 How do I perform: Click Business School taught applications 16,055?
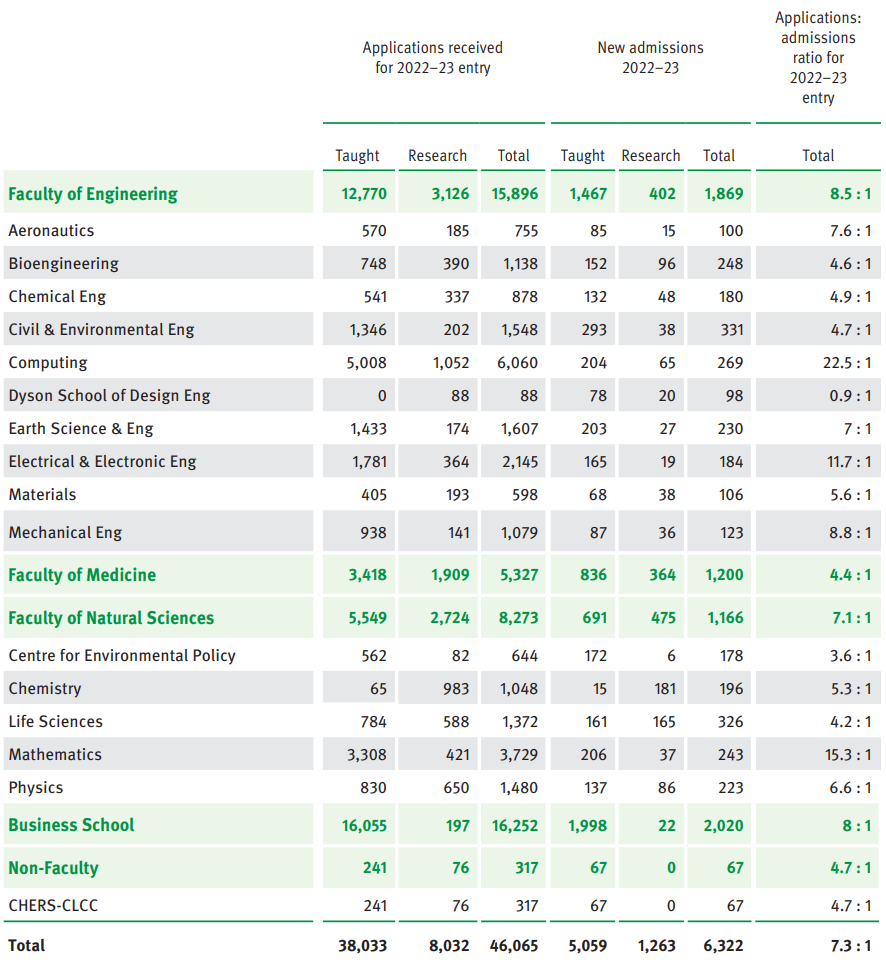coord(362,825)
